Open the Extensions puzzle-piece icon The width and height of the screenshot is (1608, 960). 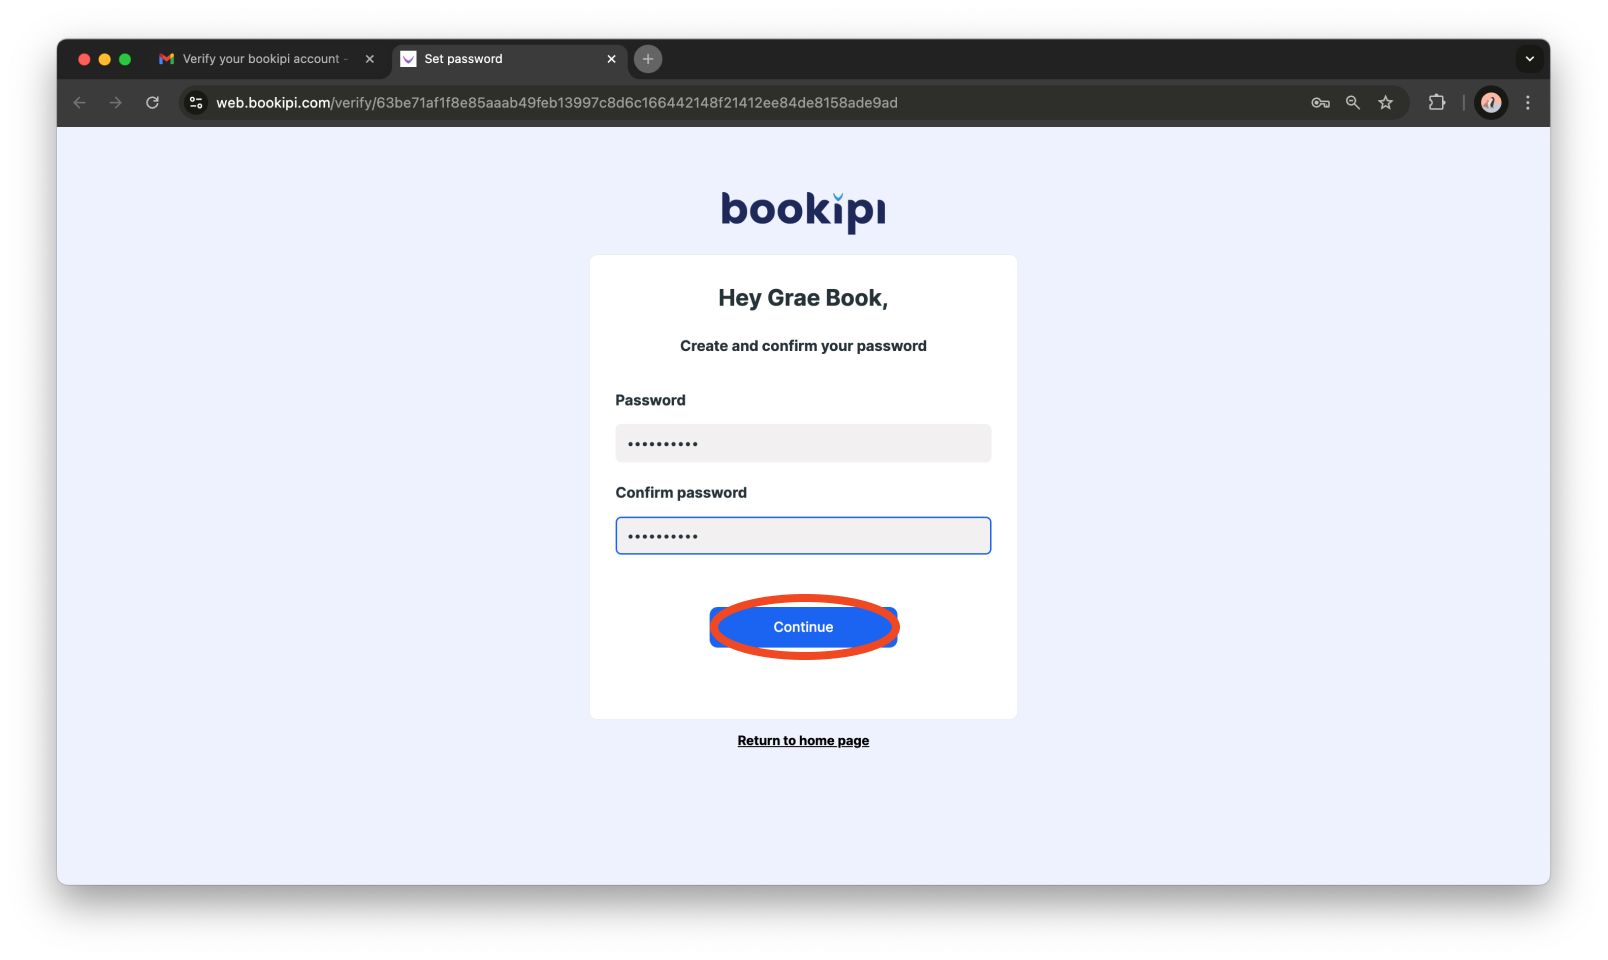1437,102
